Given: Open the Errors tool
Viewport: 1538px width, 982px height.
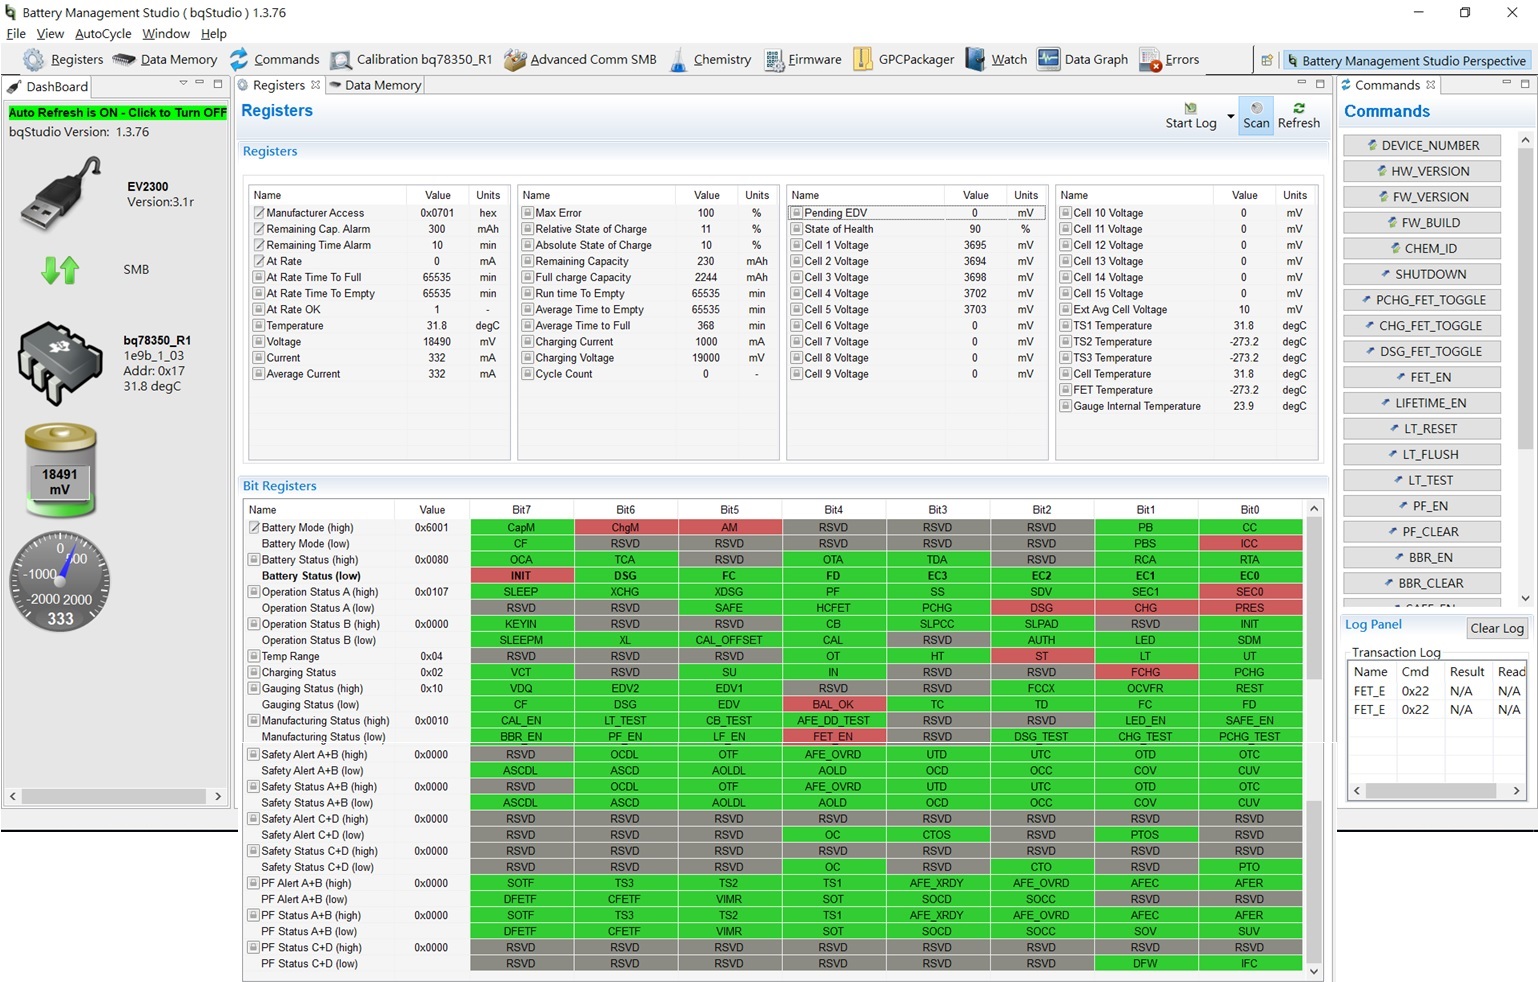Looking at the screenshot, I should pos(1168,60).
